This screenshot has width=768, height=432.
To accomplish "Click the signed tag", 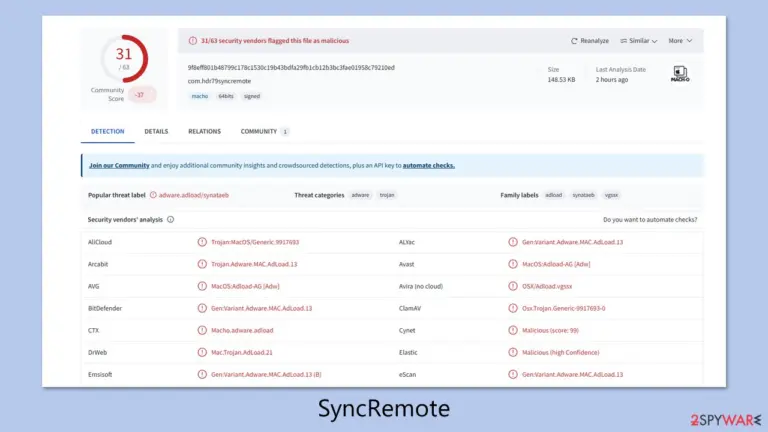I will pos(252,96).
